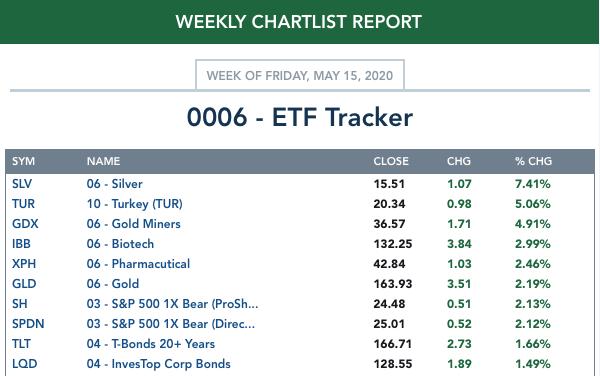
Task: Open the SPDN ticker symbol
Action: pos(28,324)
